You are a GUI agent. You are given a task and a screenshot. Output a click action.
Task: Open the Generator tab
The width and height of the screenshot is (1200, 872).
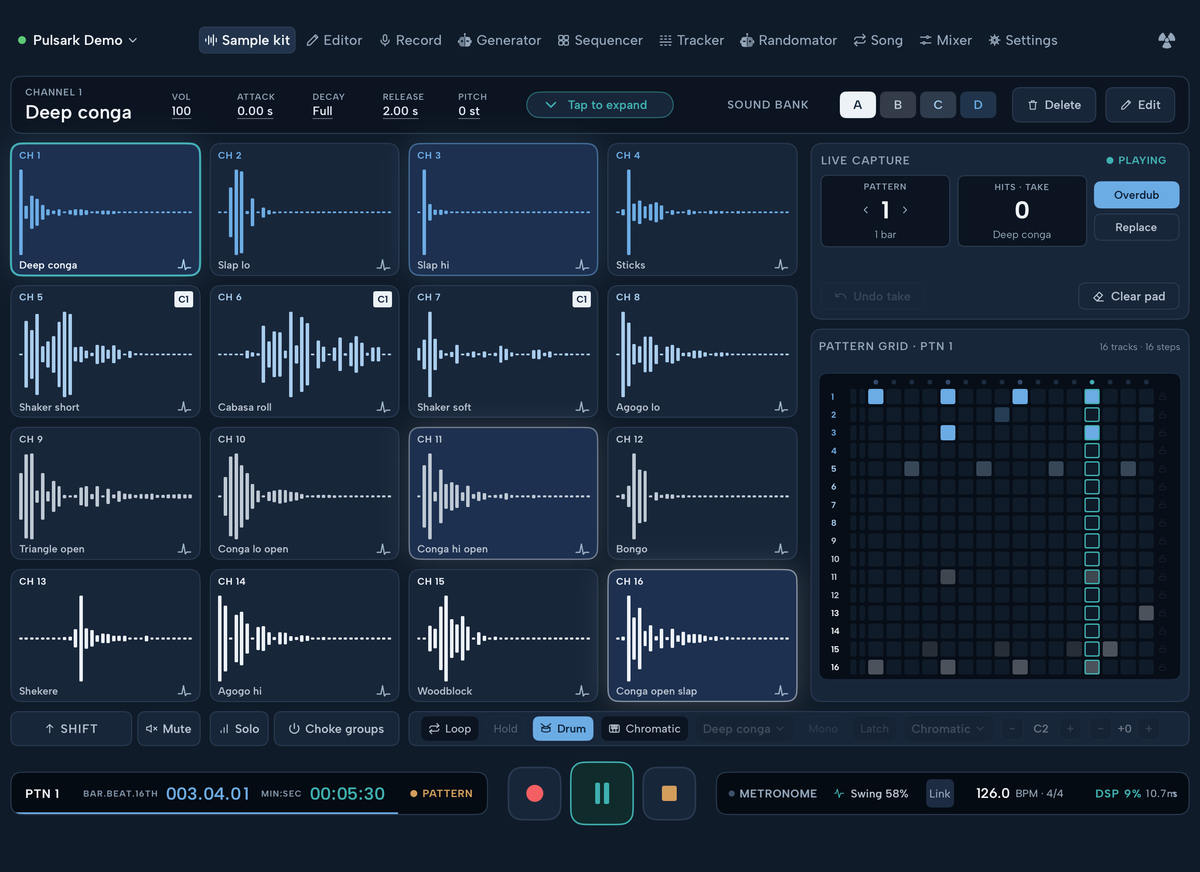tap(499, 40)
